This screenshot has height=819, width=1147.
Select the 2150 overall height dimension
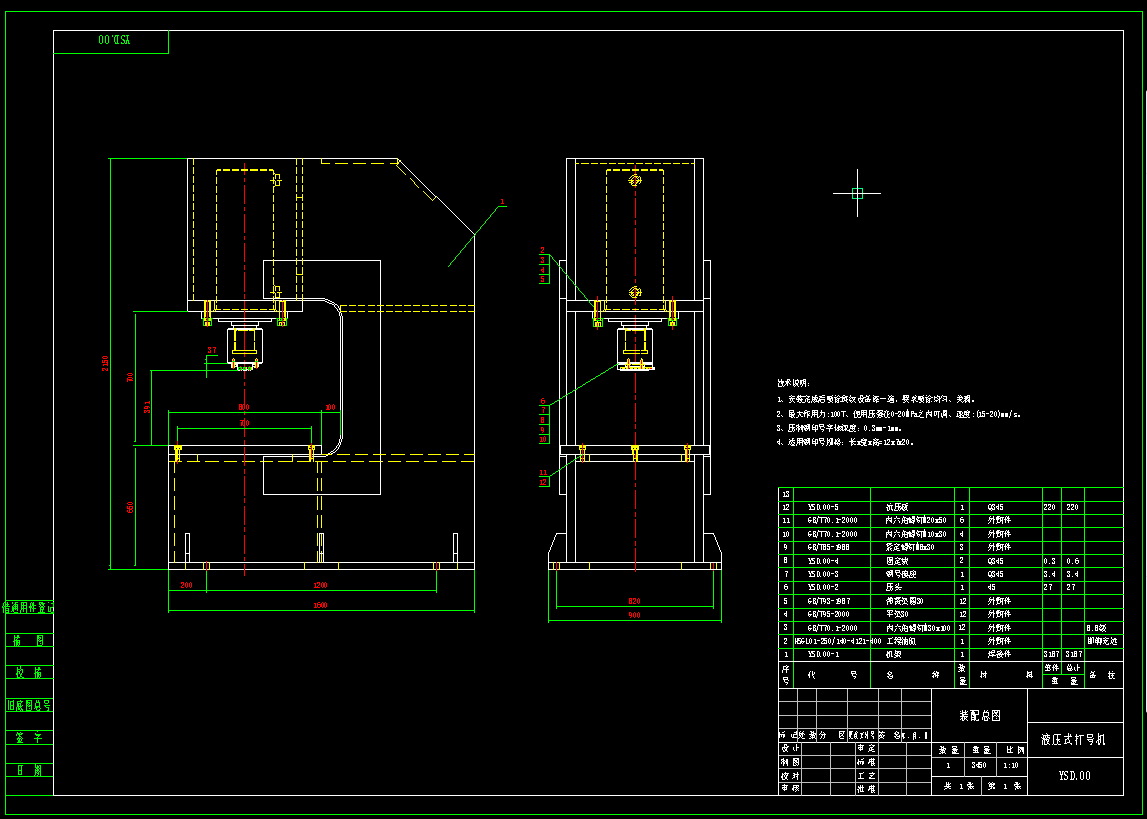click(x=107, y=364)
